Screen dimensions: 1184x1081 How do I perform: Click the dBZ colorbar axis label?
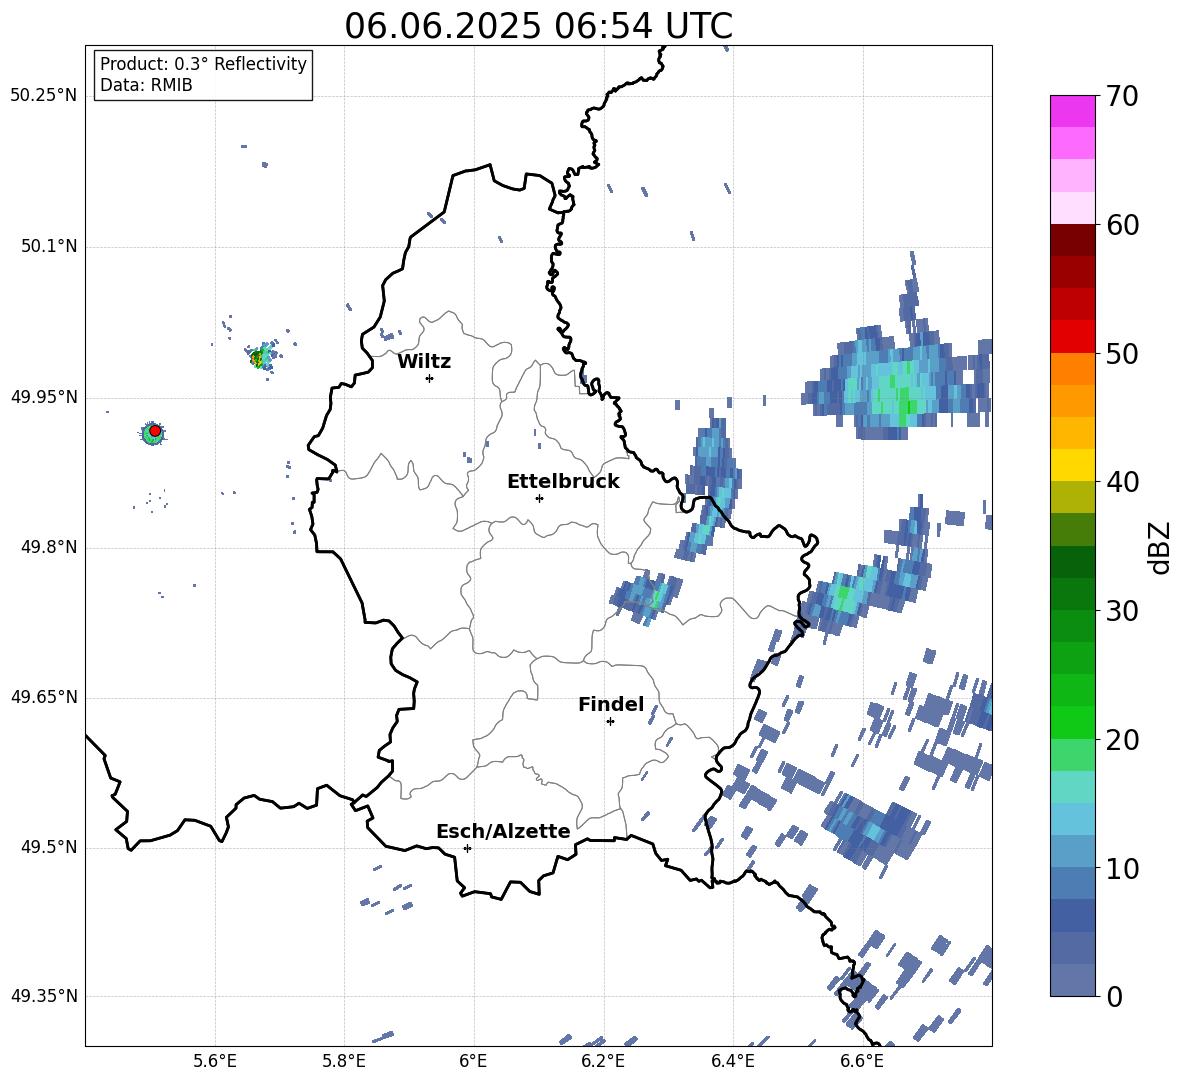pos(1161,547)
